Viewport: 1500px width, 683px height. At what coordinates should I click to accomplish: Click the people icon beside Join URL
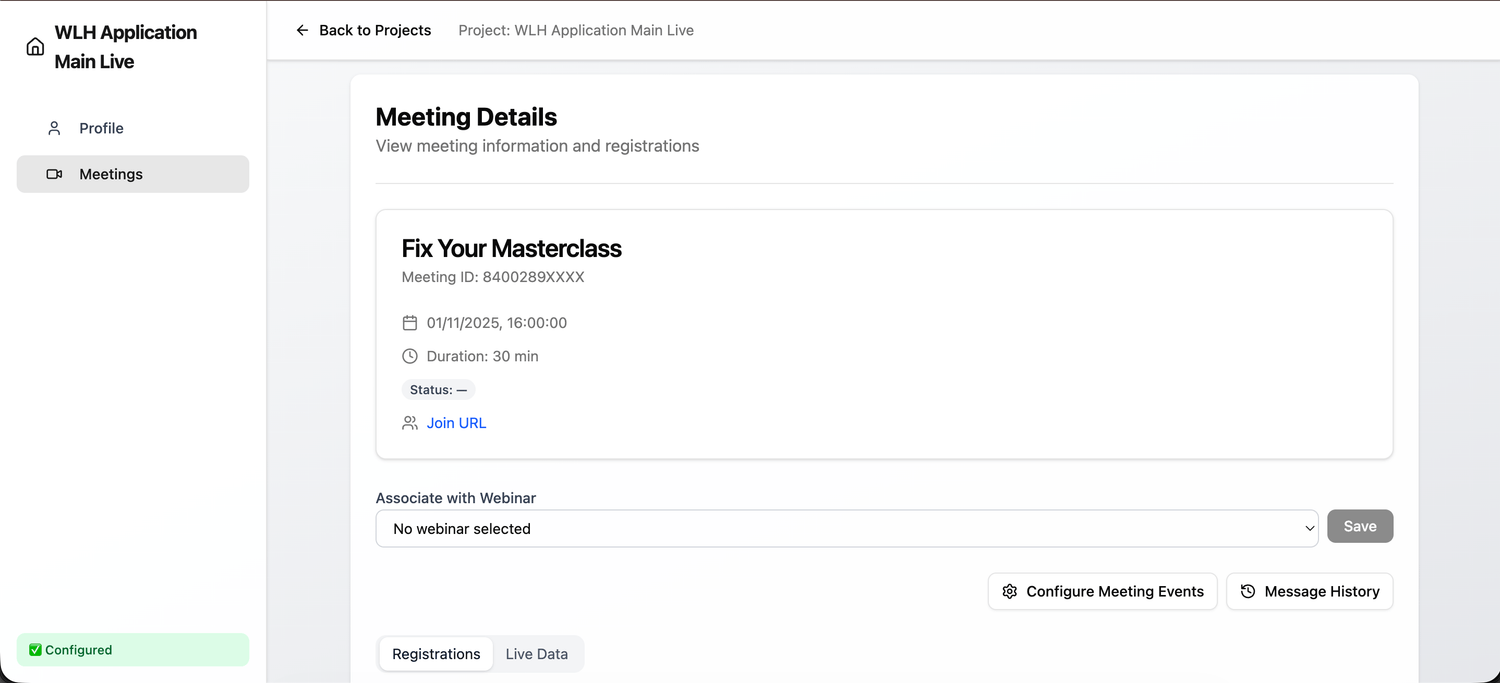409,423
